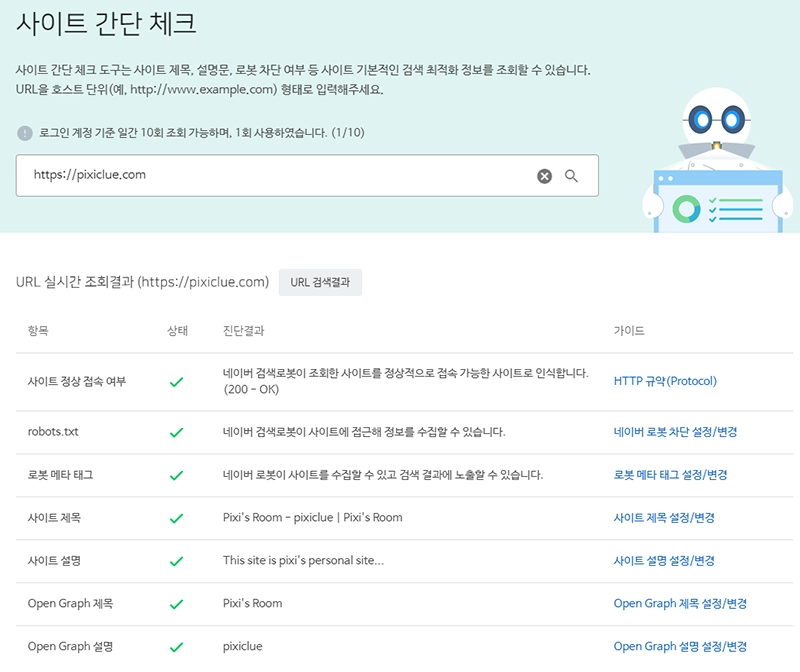Select the 사이트 정상 접속 여부 row label
800x672 pixels.
point(77,381)
